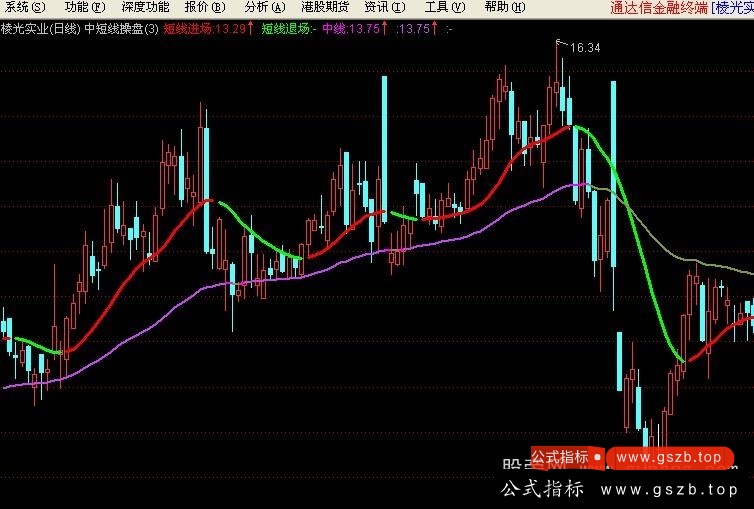Click the 棱光实 tab at top right
The image size is (754, 509).
pyautogui.click(x=734, y=8)
